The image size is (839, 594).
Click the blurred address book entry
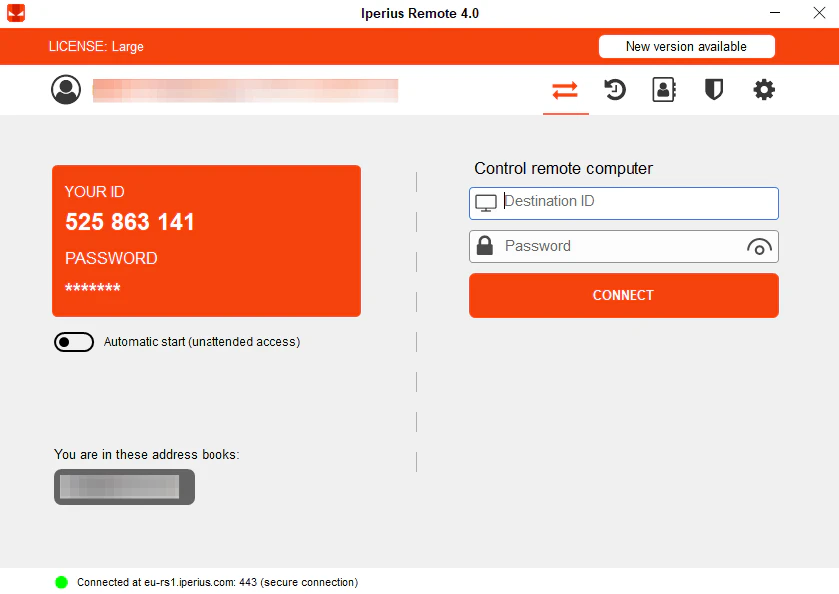coord(124,487)
